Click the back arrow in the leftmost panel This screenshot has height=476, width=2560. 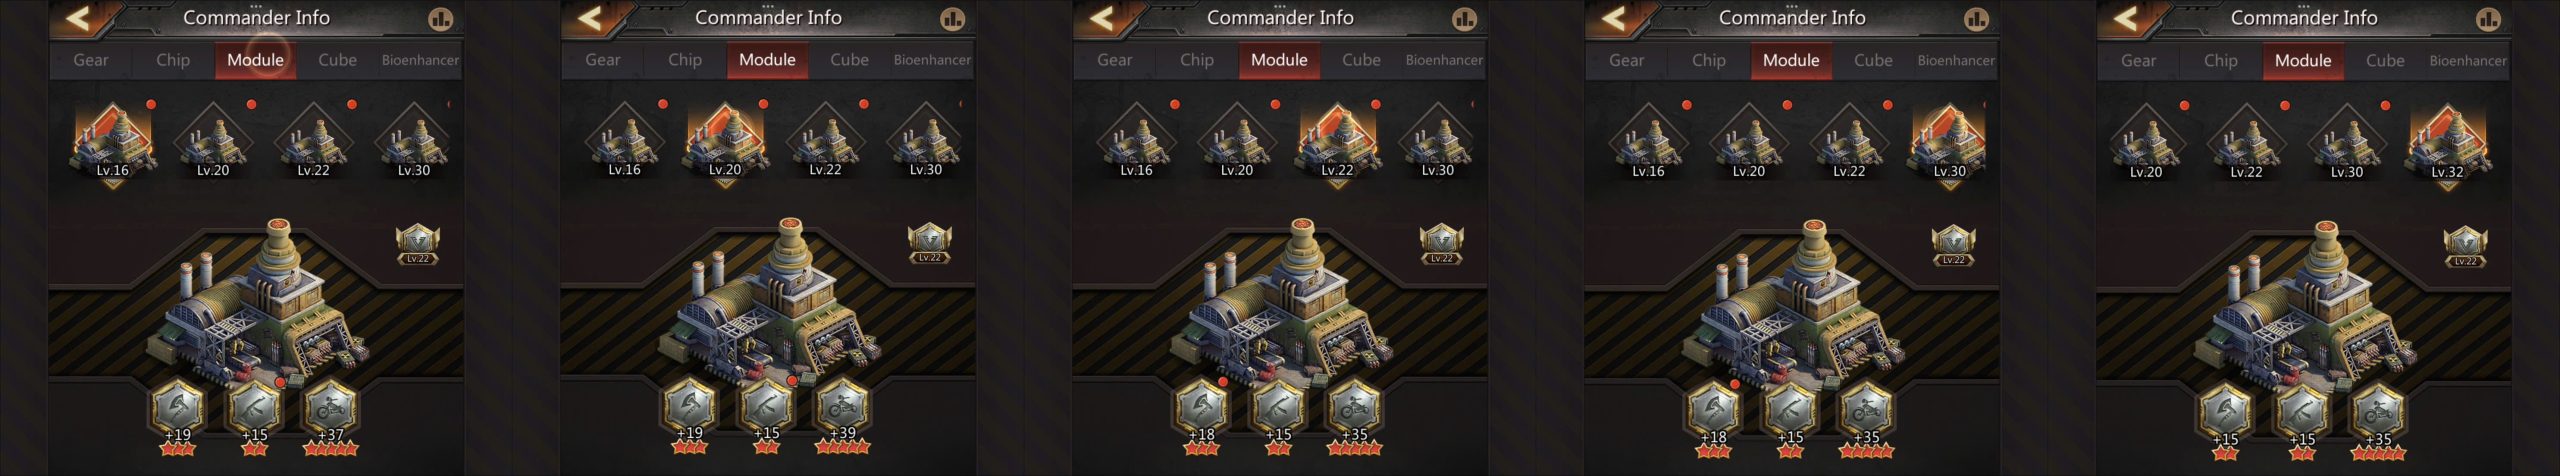click(x=79, y=18)
